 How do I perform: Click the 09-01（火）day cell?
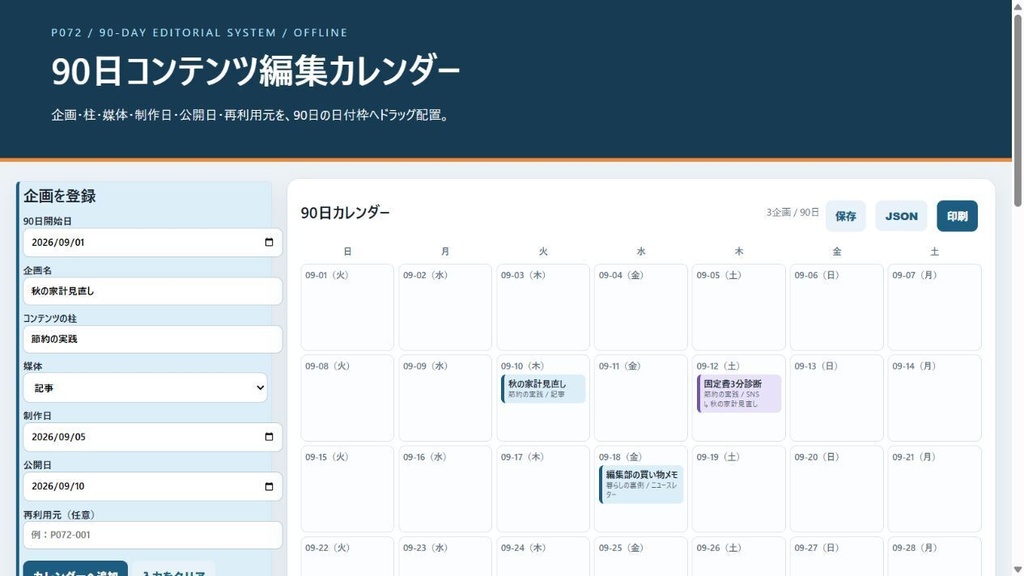(x=347, y=307)
